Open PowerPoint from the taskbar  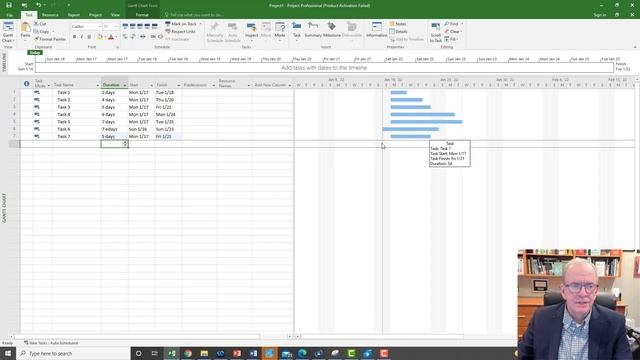point(237,353)
